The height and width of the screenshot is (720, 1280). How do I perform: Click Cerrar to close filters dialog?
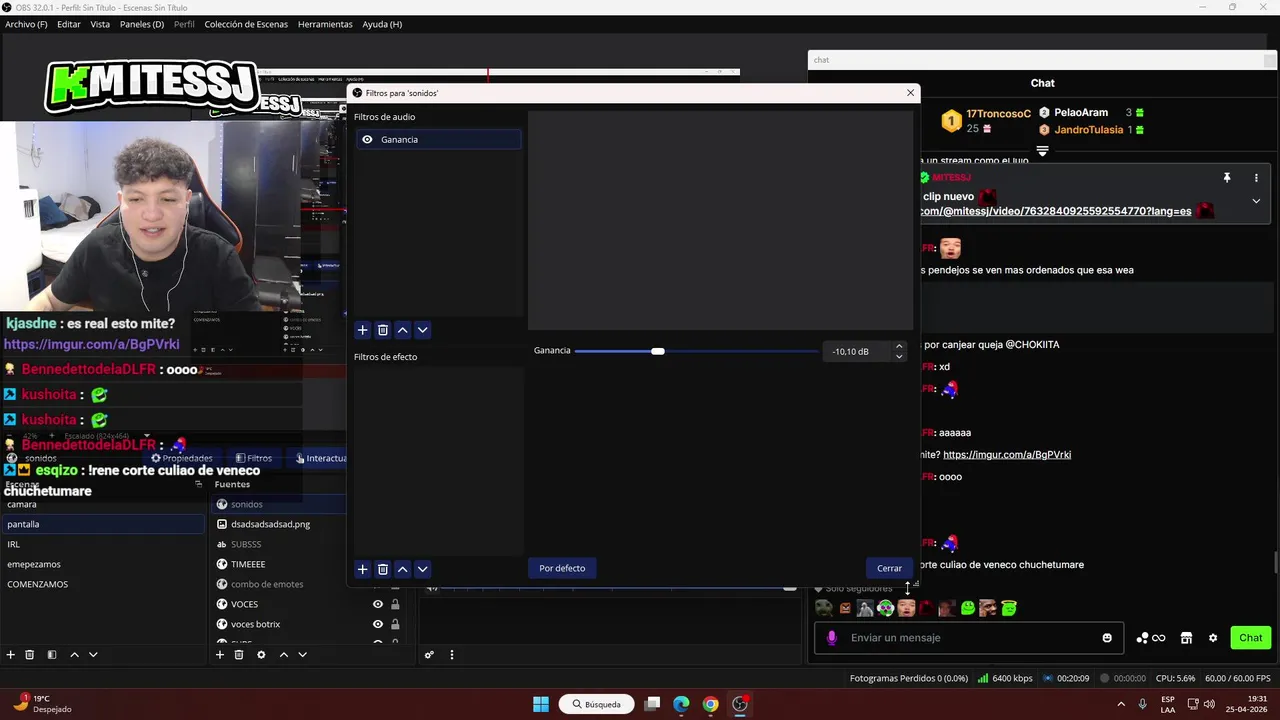coord(889,568)
